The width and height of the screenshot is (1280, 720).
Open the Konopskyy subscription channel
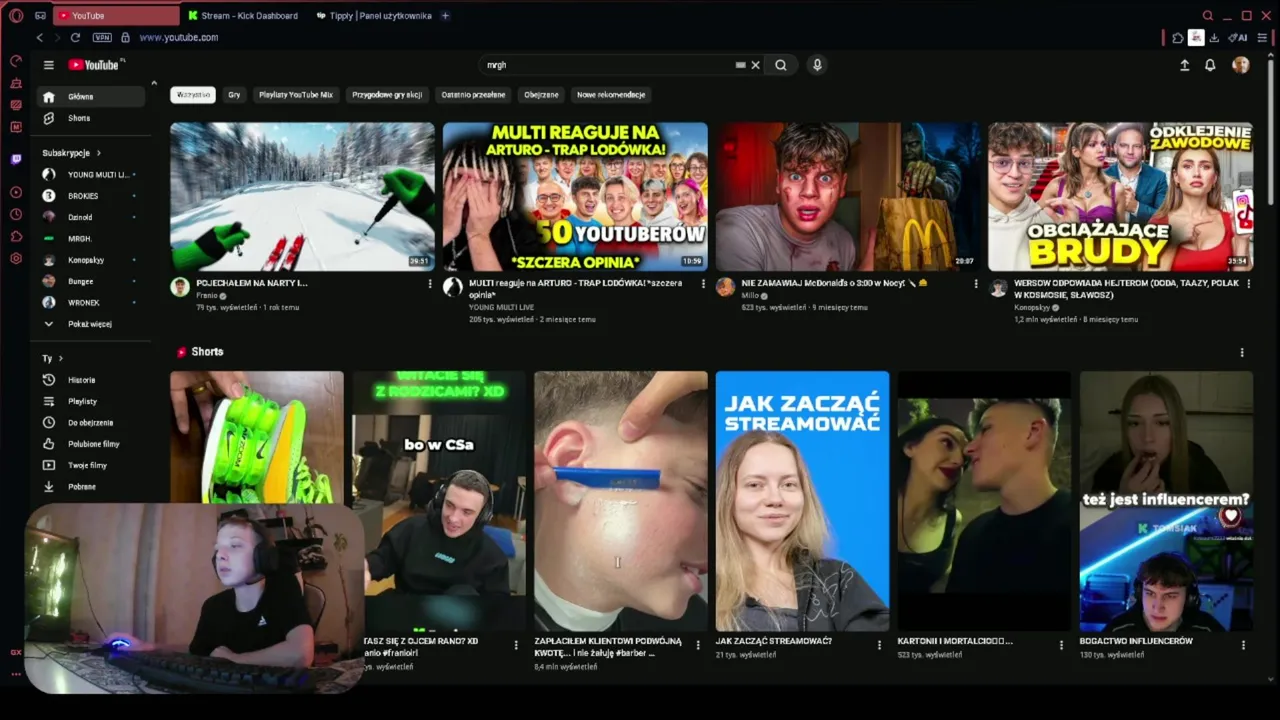pyautogui.click(x=90, y=260)
